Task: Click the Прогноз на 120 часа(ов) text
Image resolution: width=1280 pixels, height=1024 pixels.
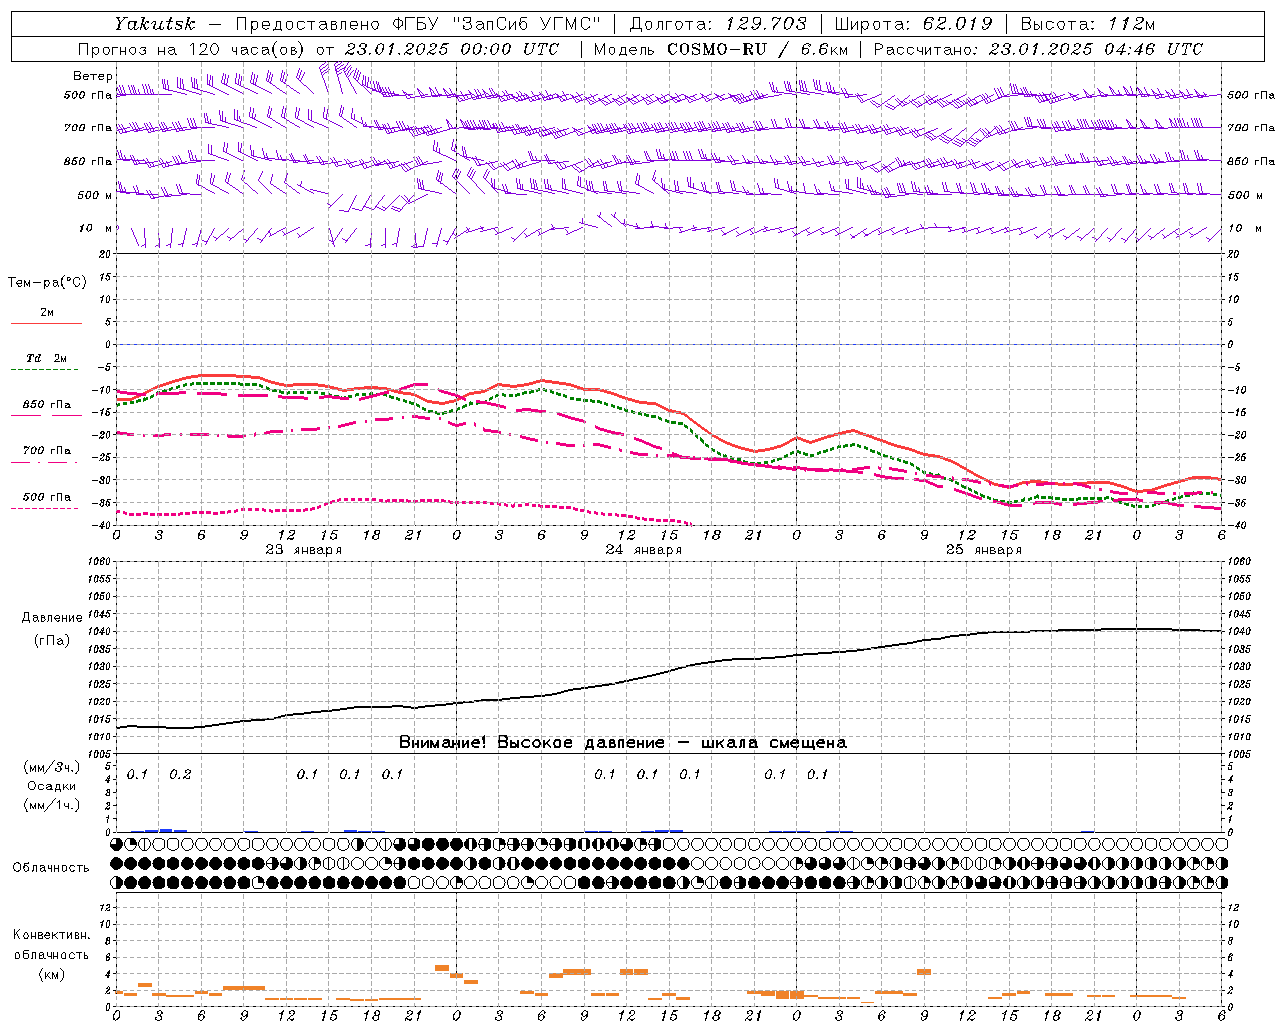Action: 192,49
